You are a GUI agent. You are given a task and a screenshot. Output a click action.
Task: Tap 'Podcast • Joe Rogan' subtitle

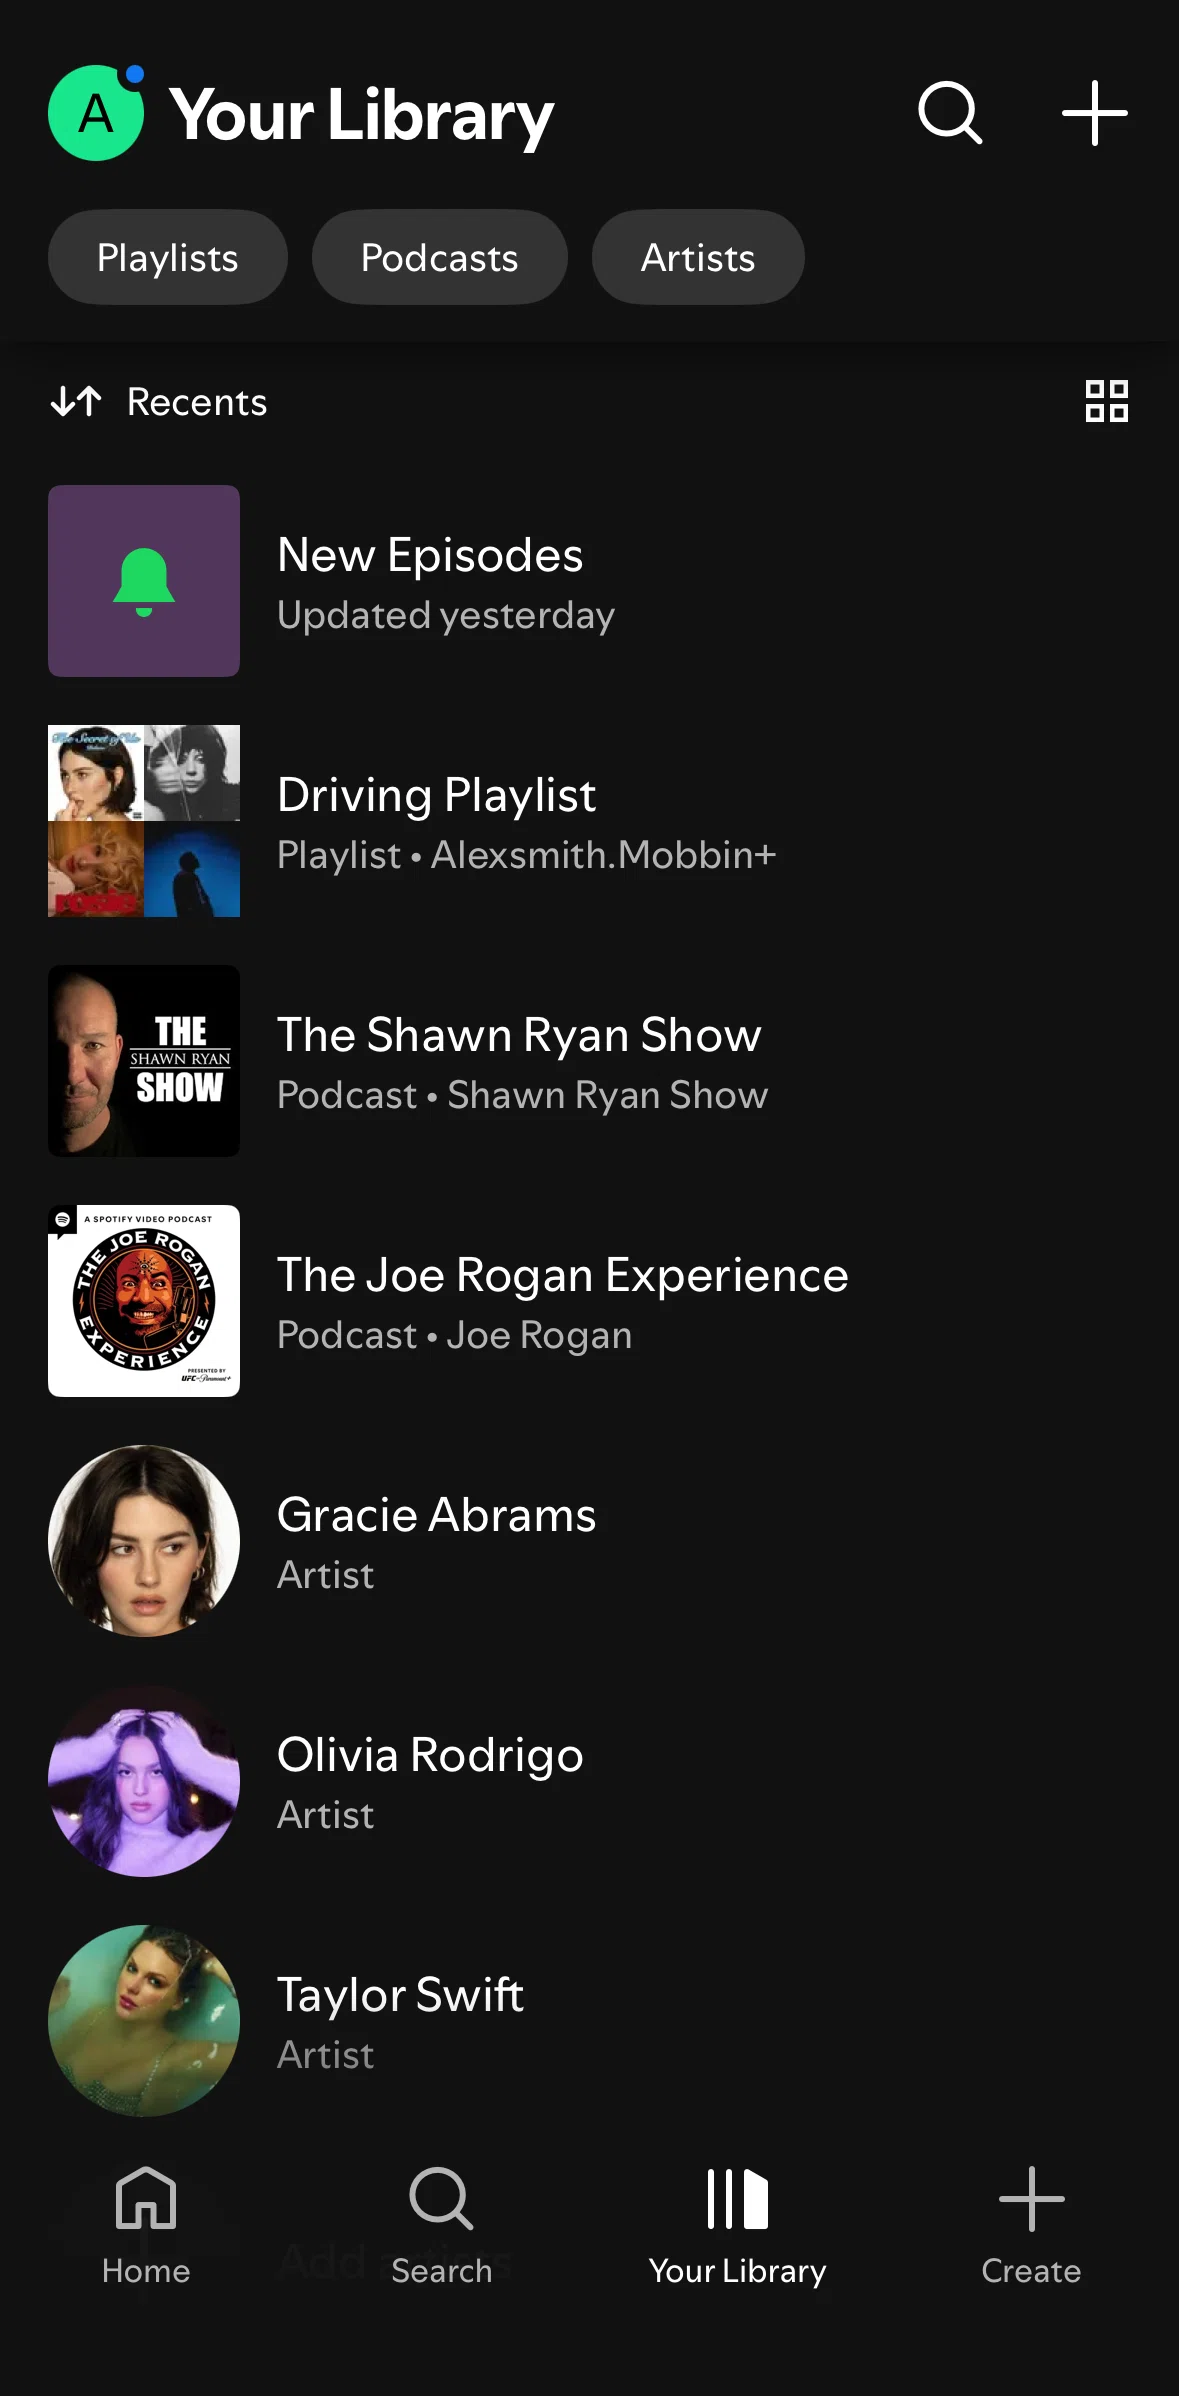coord(455,1335)
